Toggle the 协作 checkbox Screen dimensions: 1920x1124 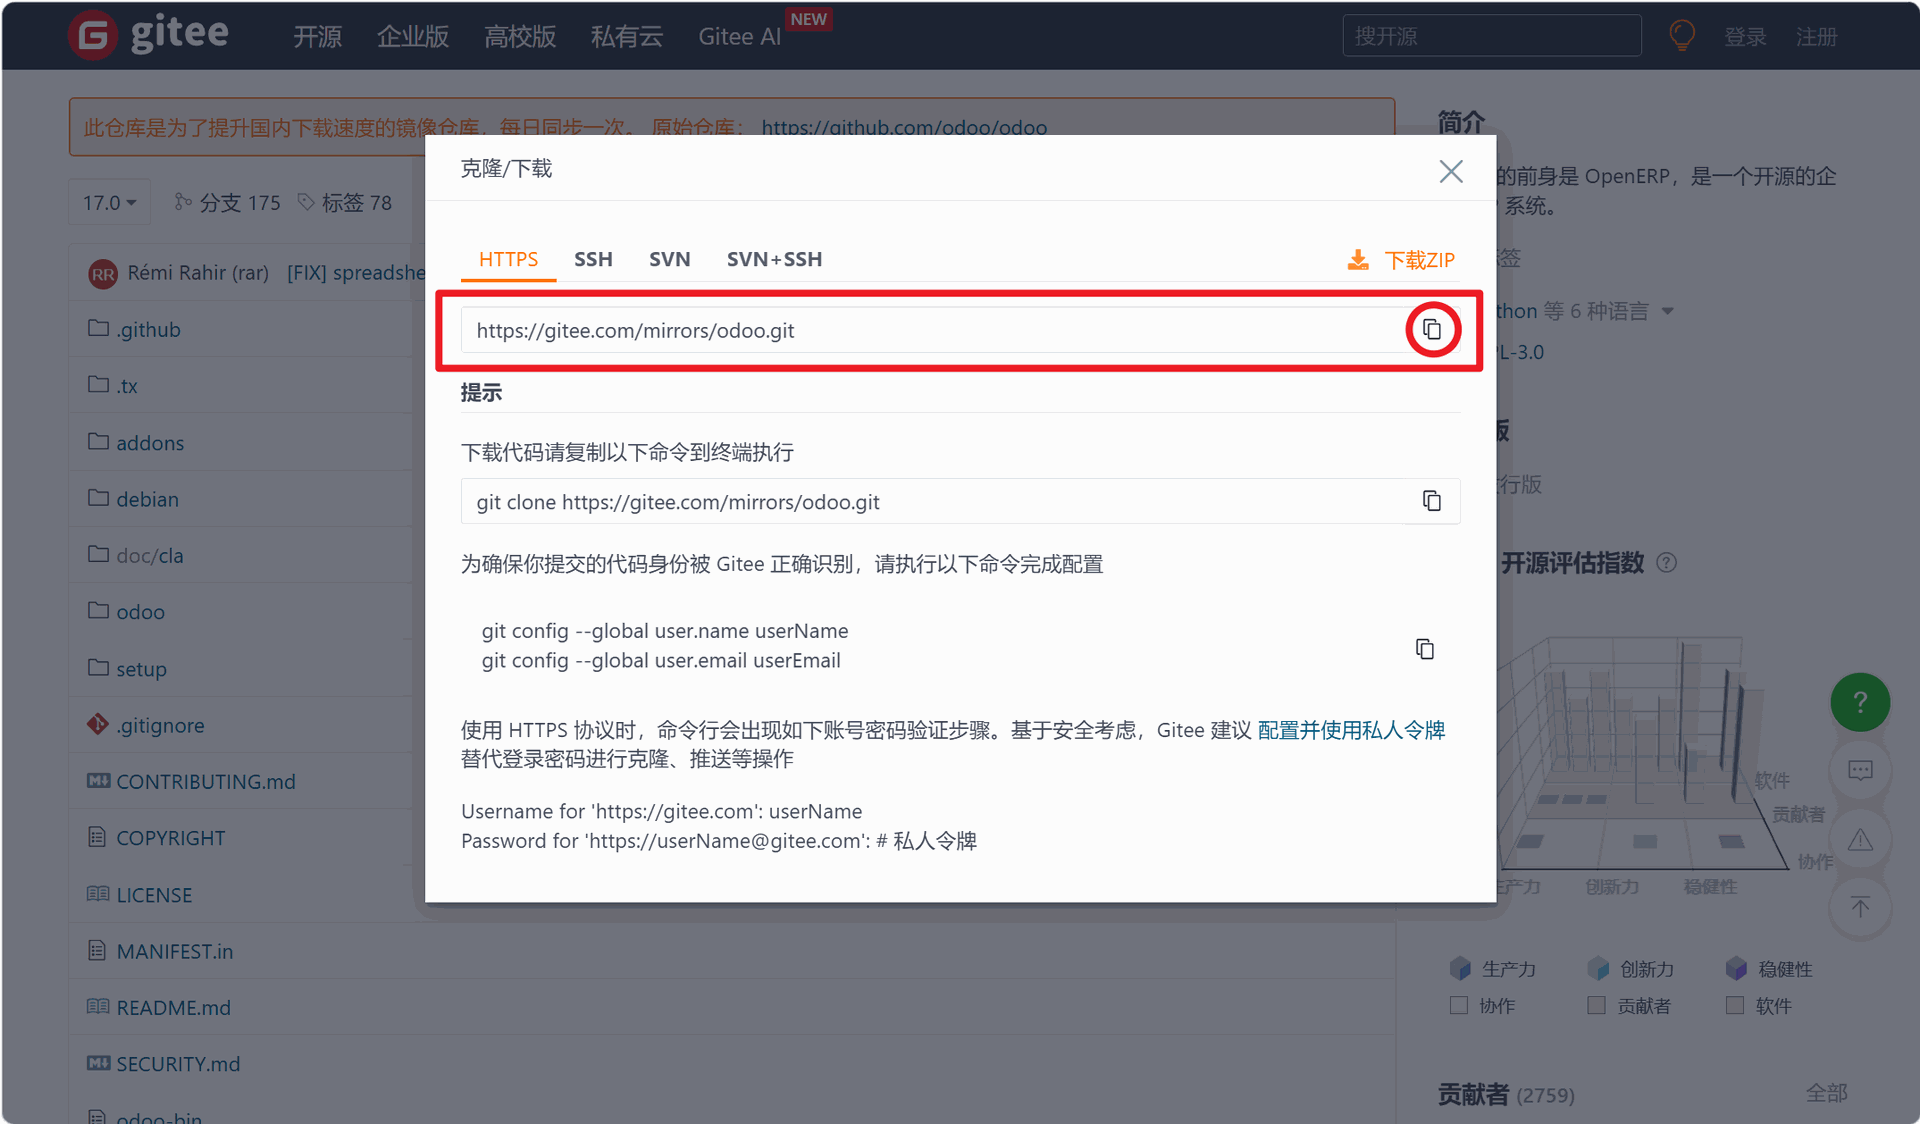pyautogui.click(x=1459, y=1005)
